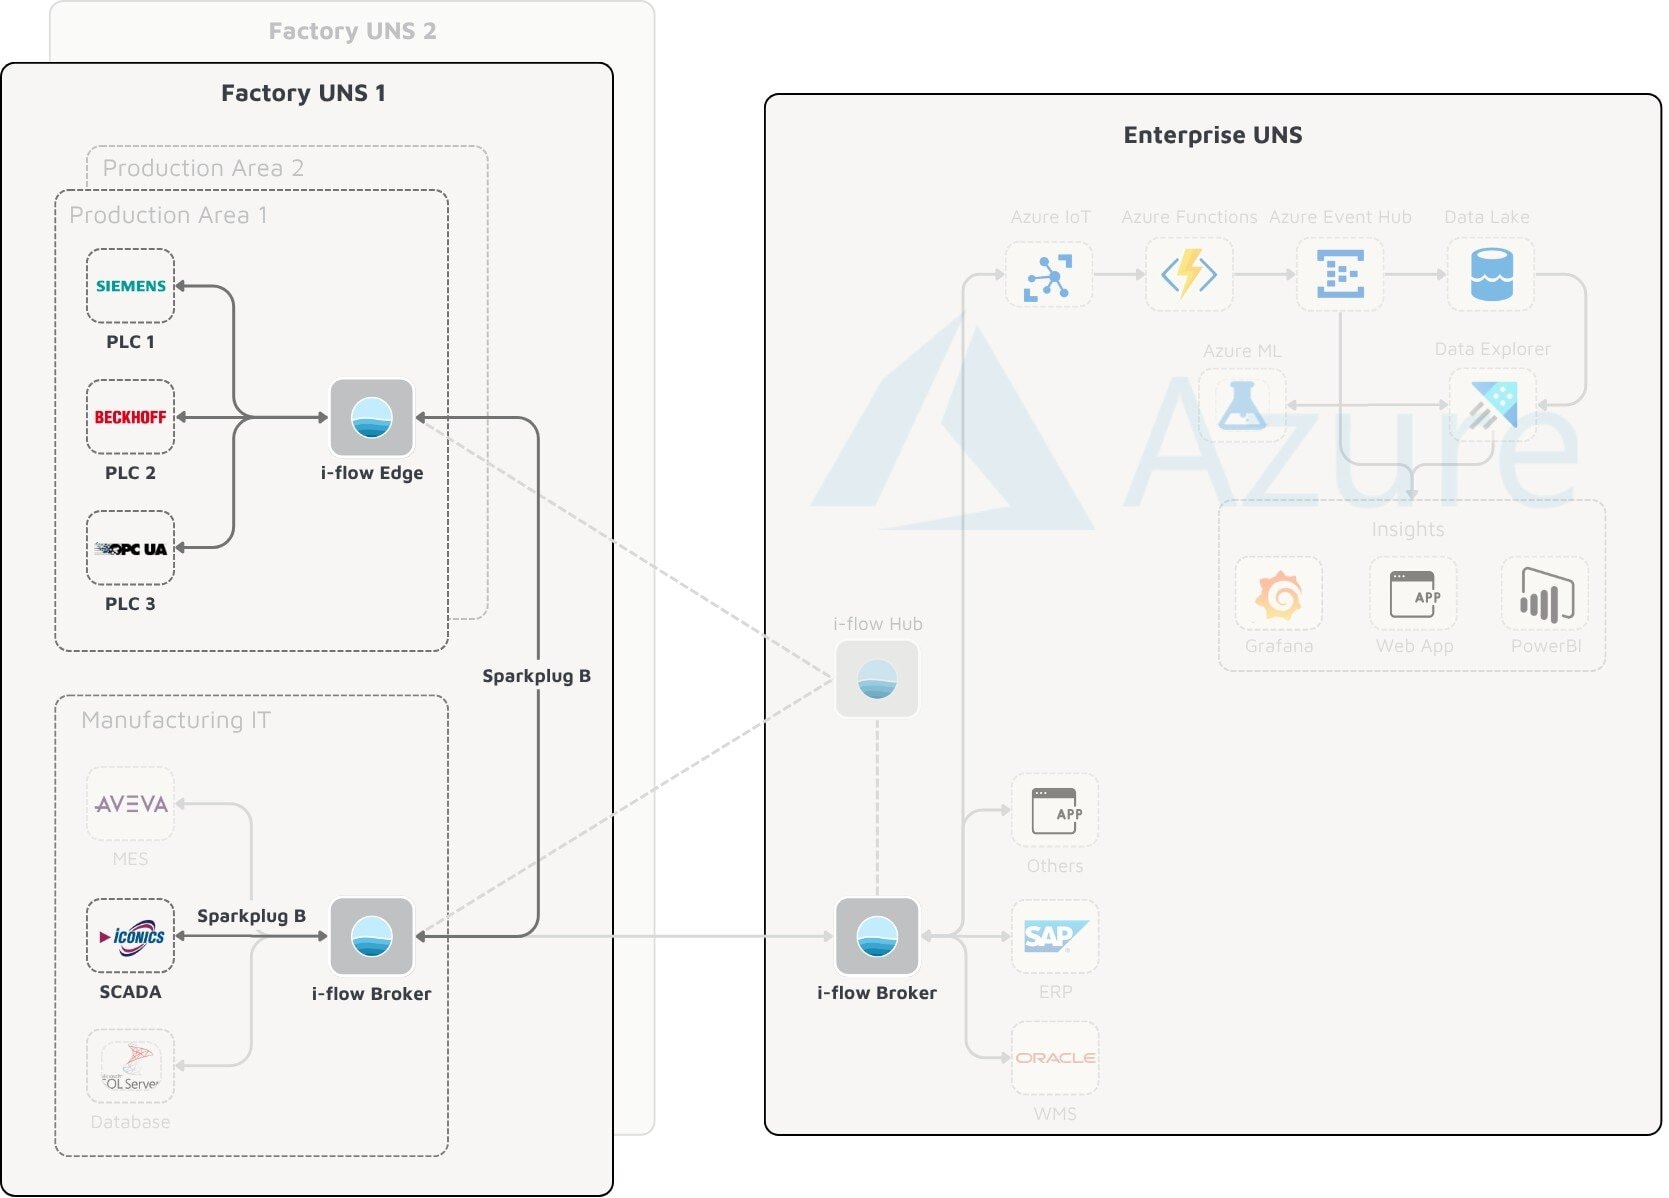
Task: Select the ICONICS SCADA icon
Action: pyautogui.click(x=131, y=936)
